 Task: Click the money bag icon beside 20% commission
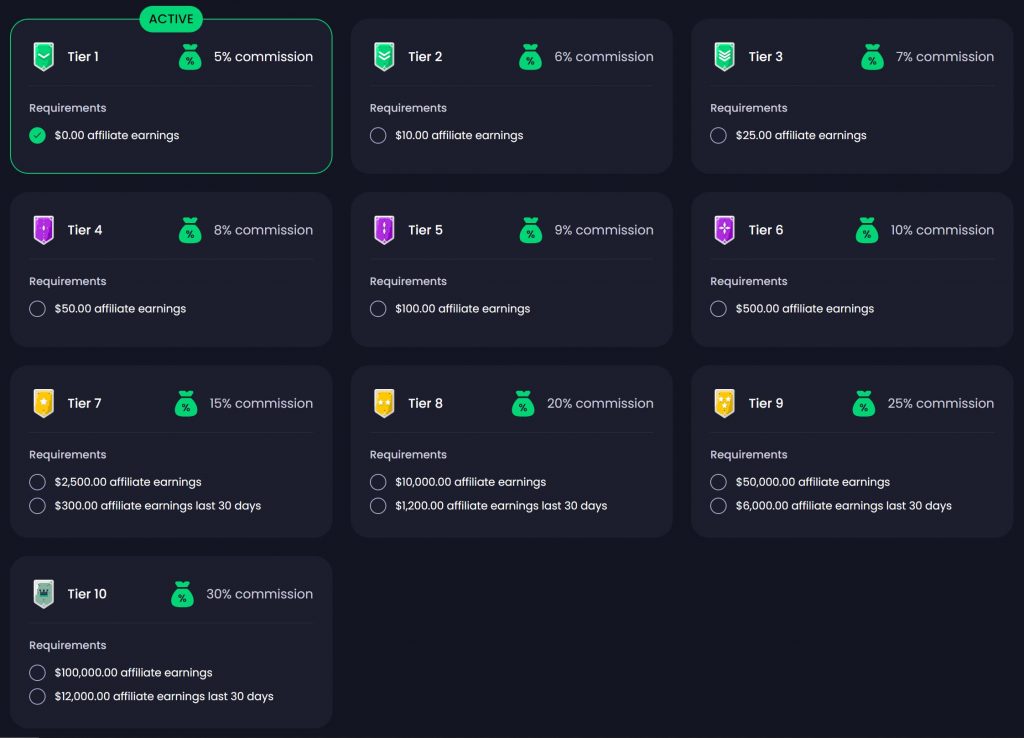pos(523,404)
